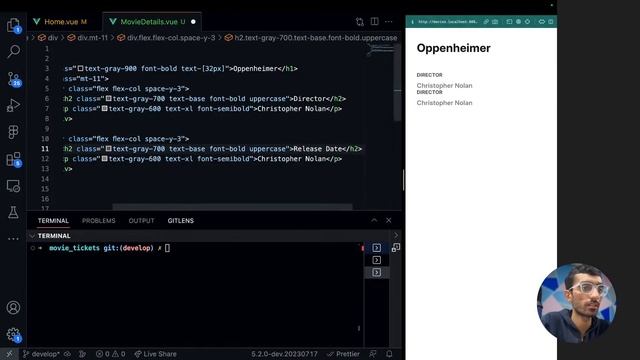This screenshot has width=640, height=360.
Task: Open the PROBLEMS panel tab
Action: pyautogui.click(x=98, y=220)
